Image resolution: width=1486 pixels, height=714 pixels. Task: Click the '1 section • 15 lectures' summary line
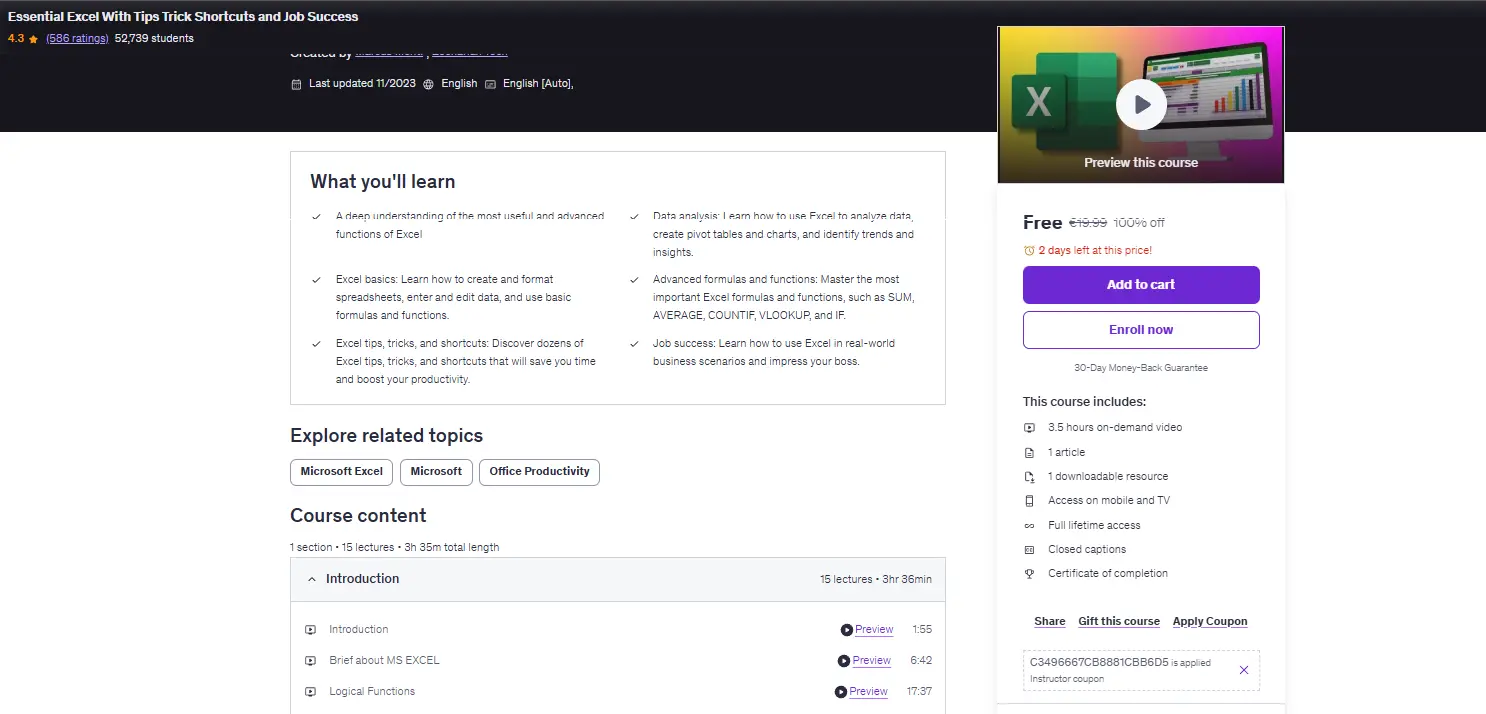pyautogui.click(x=395, y=548)
